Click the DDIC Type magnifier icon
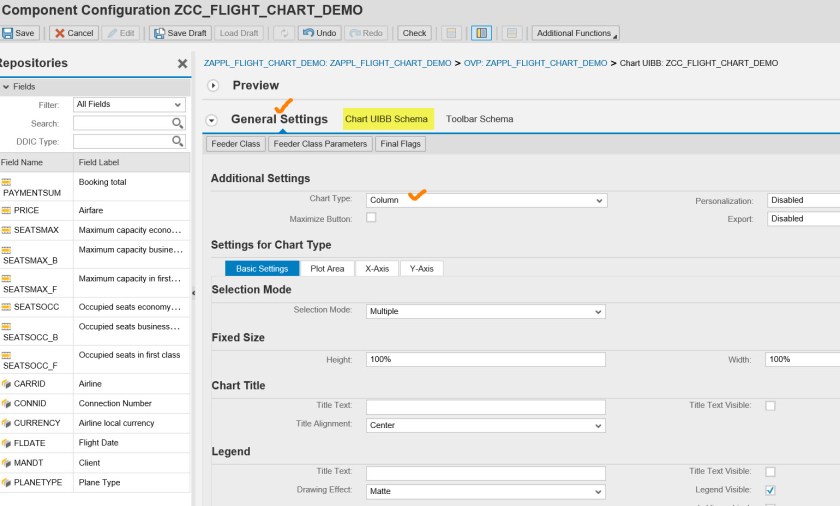 [x=177, y=141]
